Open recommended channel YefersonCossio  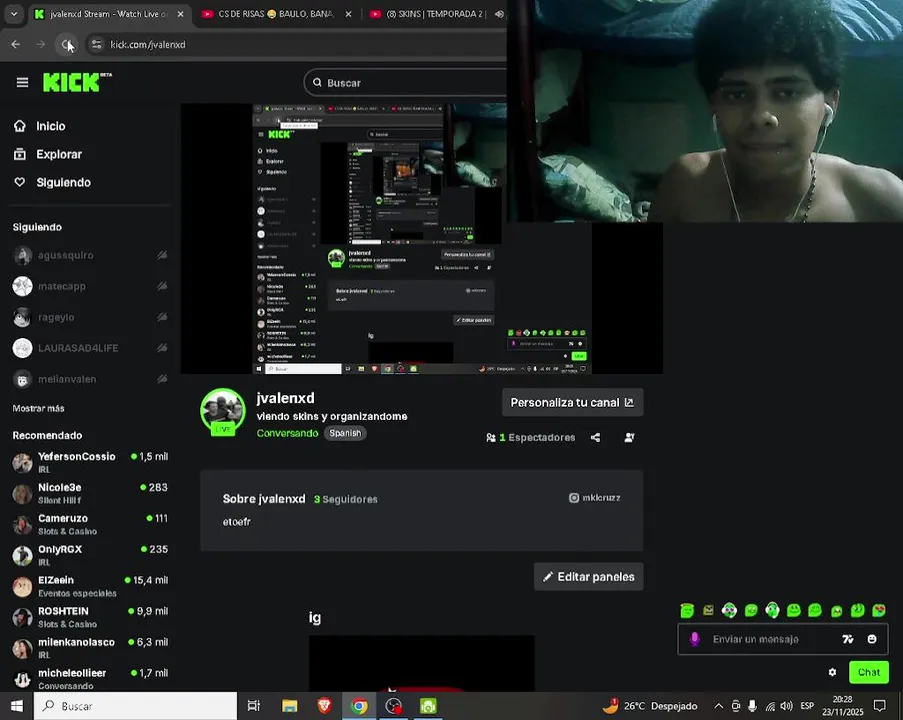tap(90, 462)
